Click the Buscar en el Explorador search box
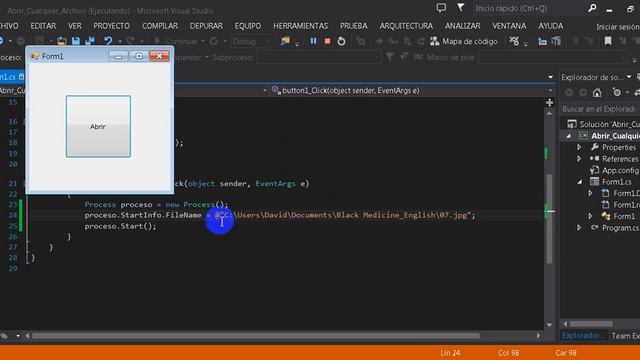Image resolution: width=640 pixels, height=360 pixels. tap(599, 109)
